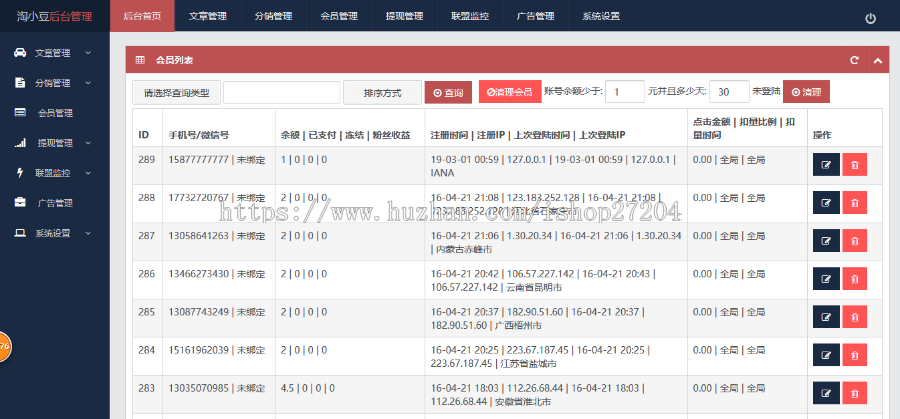
Task: Open the 请选择查询类型 dropdown
Action: (176, 92)
